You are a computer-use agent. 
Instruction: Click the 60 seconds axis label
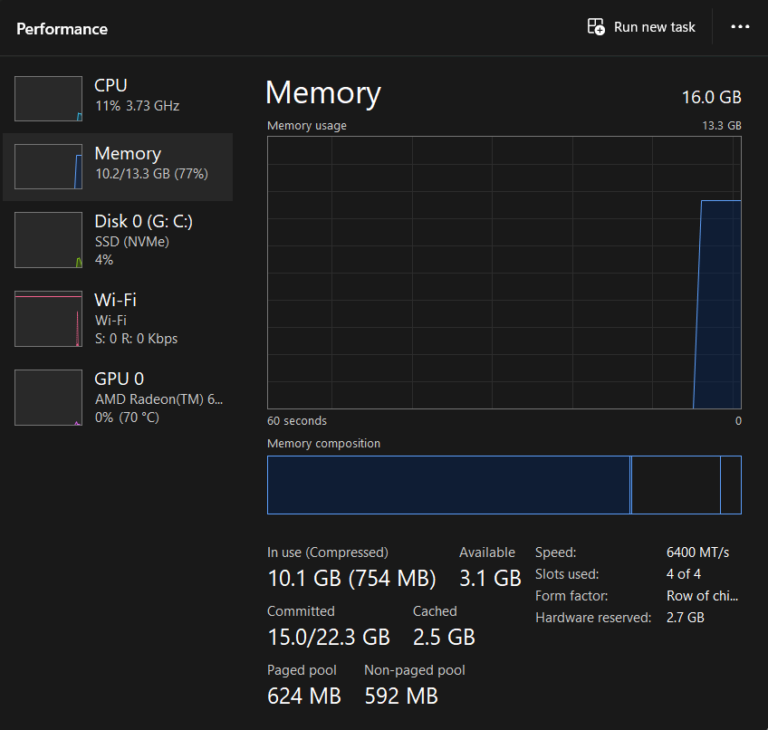coord(297,421)
